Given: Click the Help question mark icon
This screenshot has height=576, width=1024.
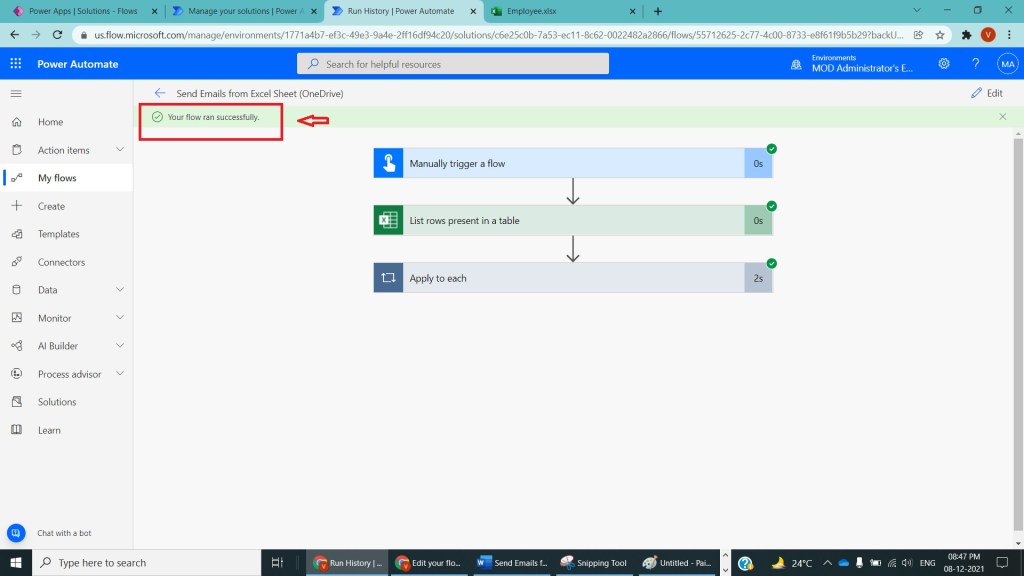Looking at the screenshot, I should pos(976,64).
